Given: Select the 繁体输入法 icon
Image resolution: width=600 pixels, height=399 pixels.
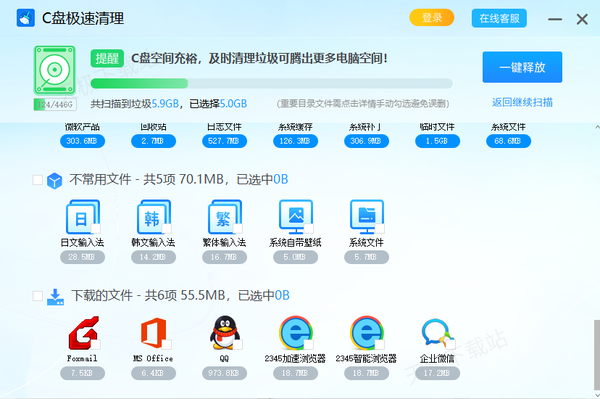Looking at the screenshot, I should 225,217.
